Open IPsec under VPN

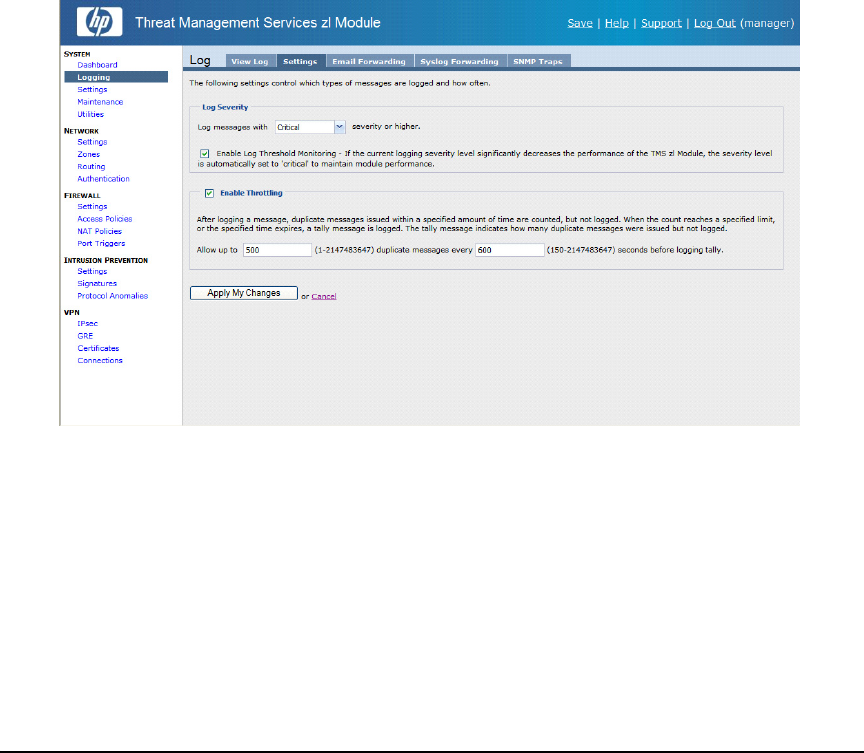pyautogui.click(x=88, y=323)
